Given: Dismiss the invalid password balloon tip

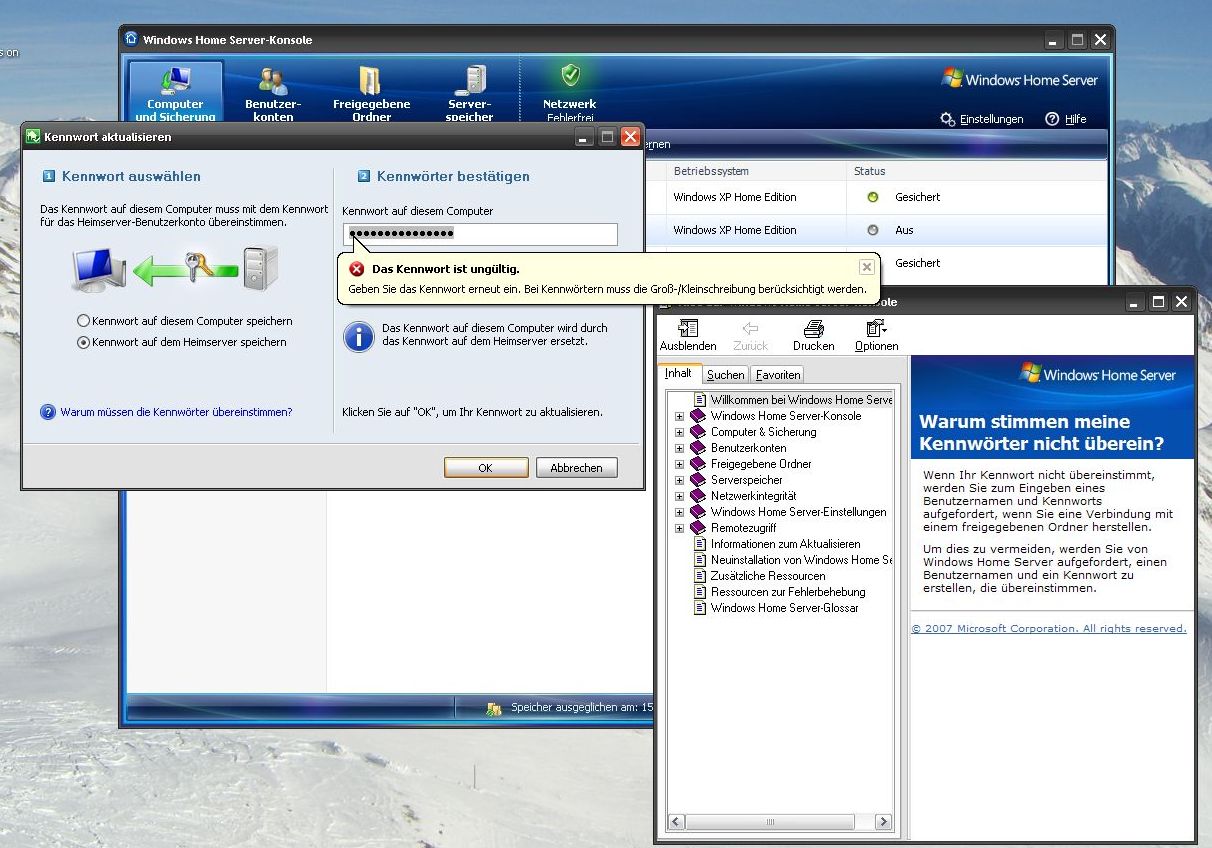Looking at the screenshot, I should coord(867,267).
